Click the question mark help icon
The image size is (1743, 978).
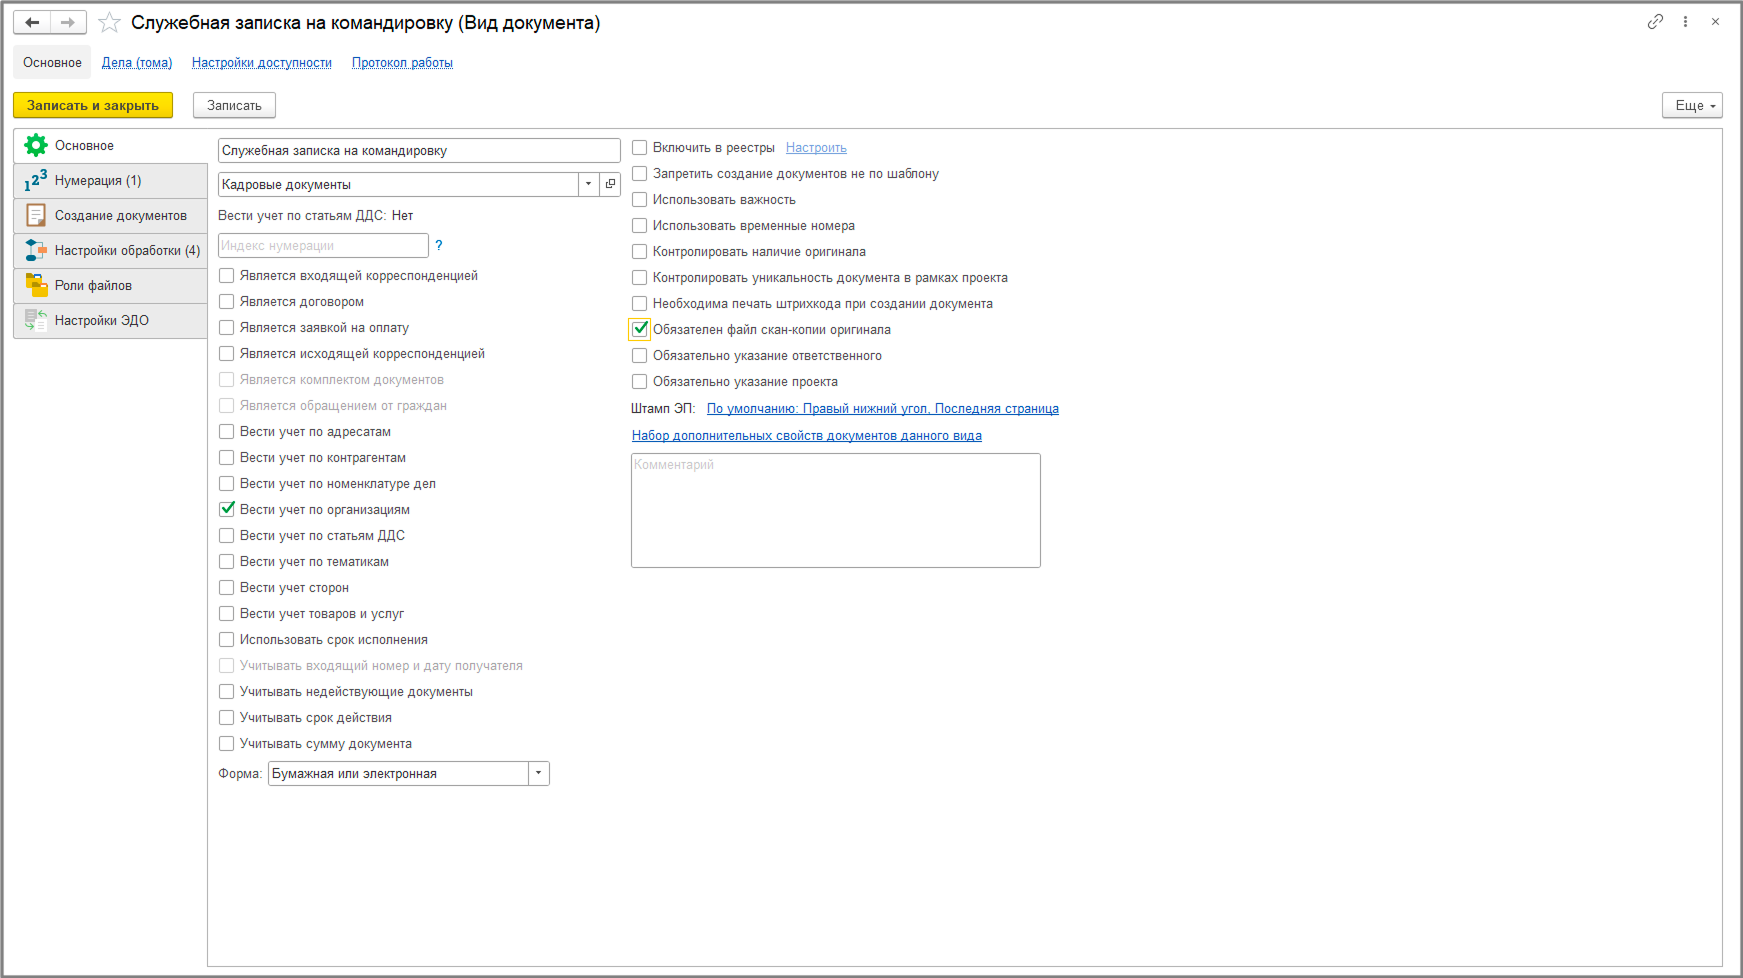tap(439, 245)
